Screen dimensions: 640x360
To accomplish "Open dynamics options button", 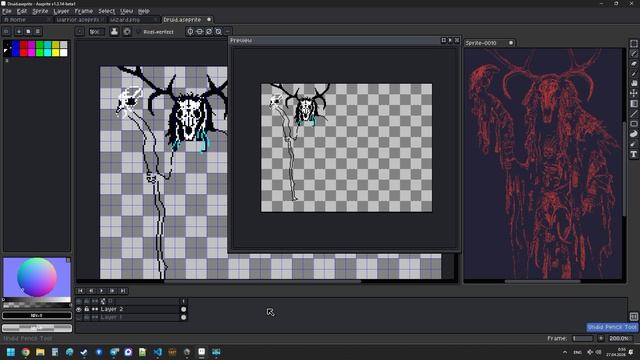I will point(127,31).
